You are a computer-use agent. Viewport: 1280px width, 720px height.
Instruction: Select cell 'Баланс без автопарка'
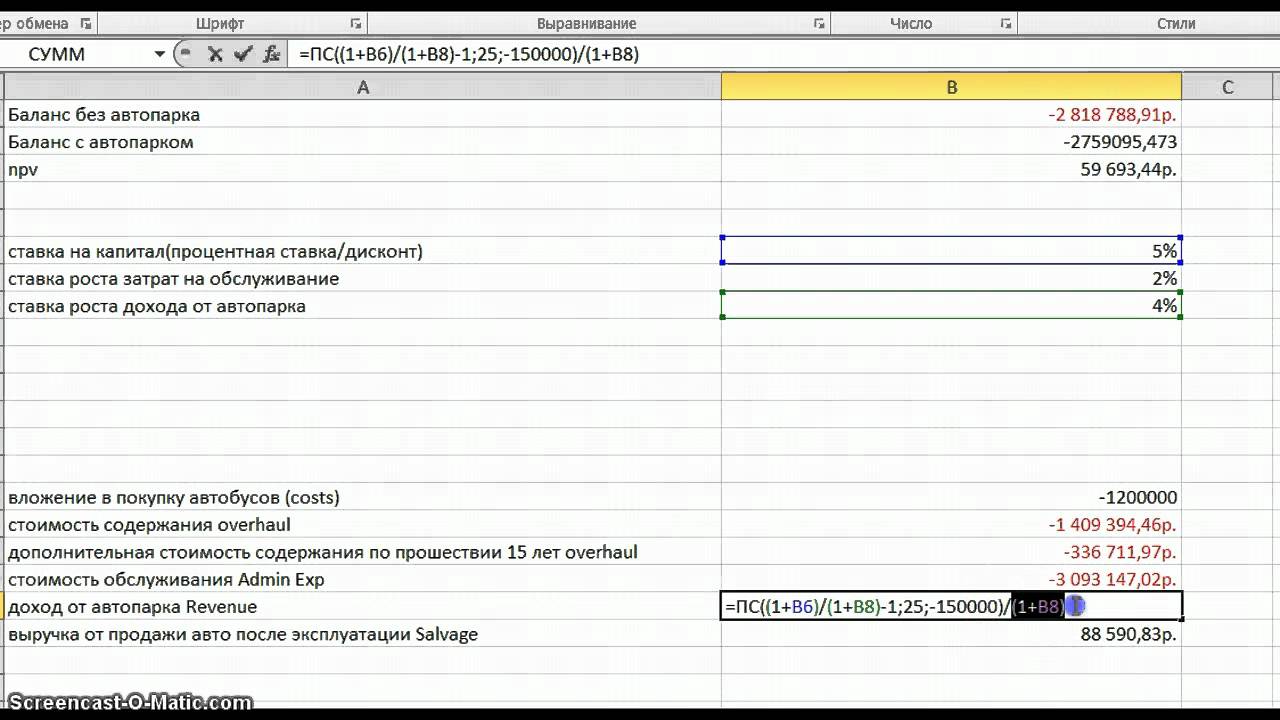362,115
